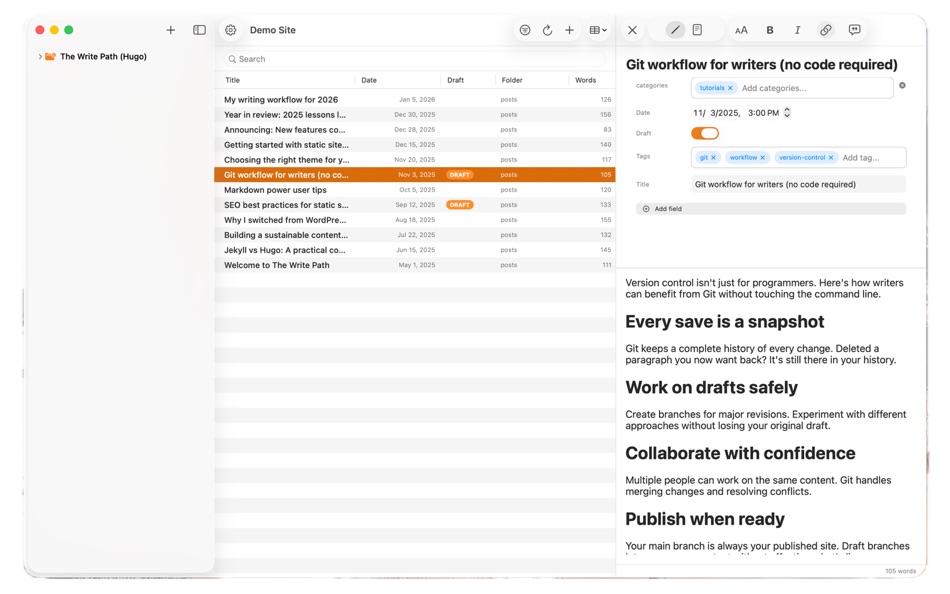This screenshot has width=950, height=594.
Task: Add a new site with sidebar plus
Action: point(170,30)
